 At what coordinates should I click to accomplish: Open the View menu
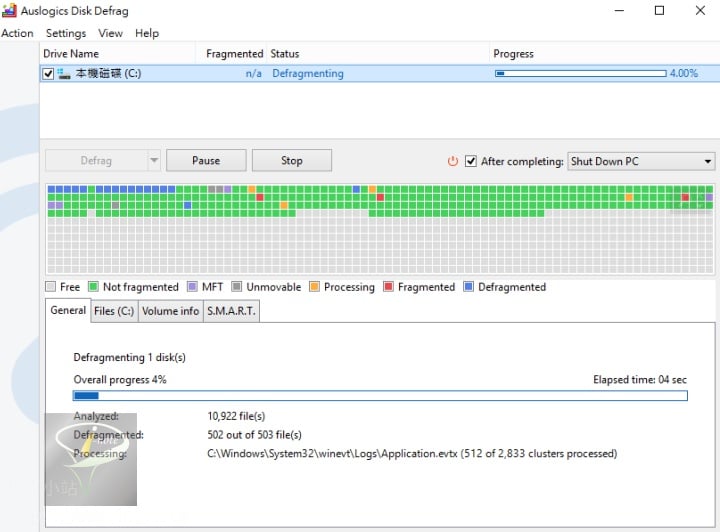(110, 33)
